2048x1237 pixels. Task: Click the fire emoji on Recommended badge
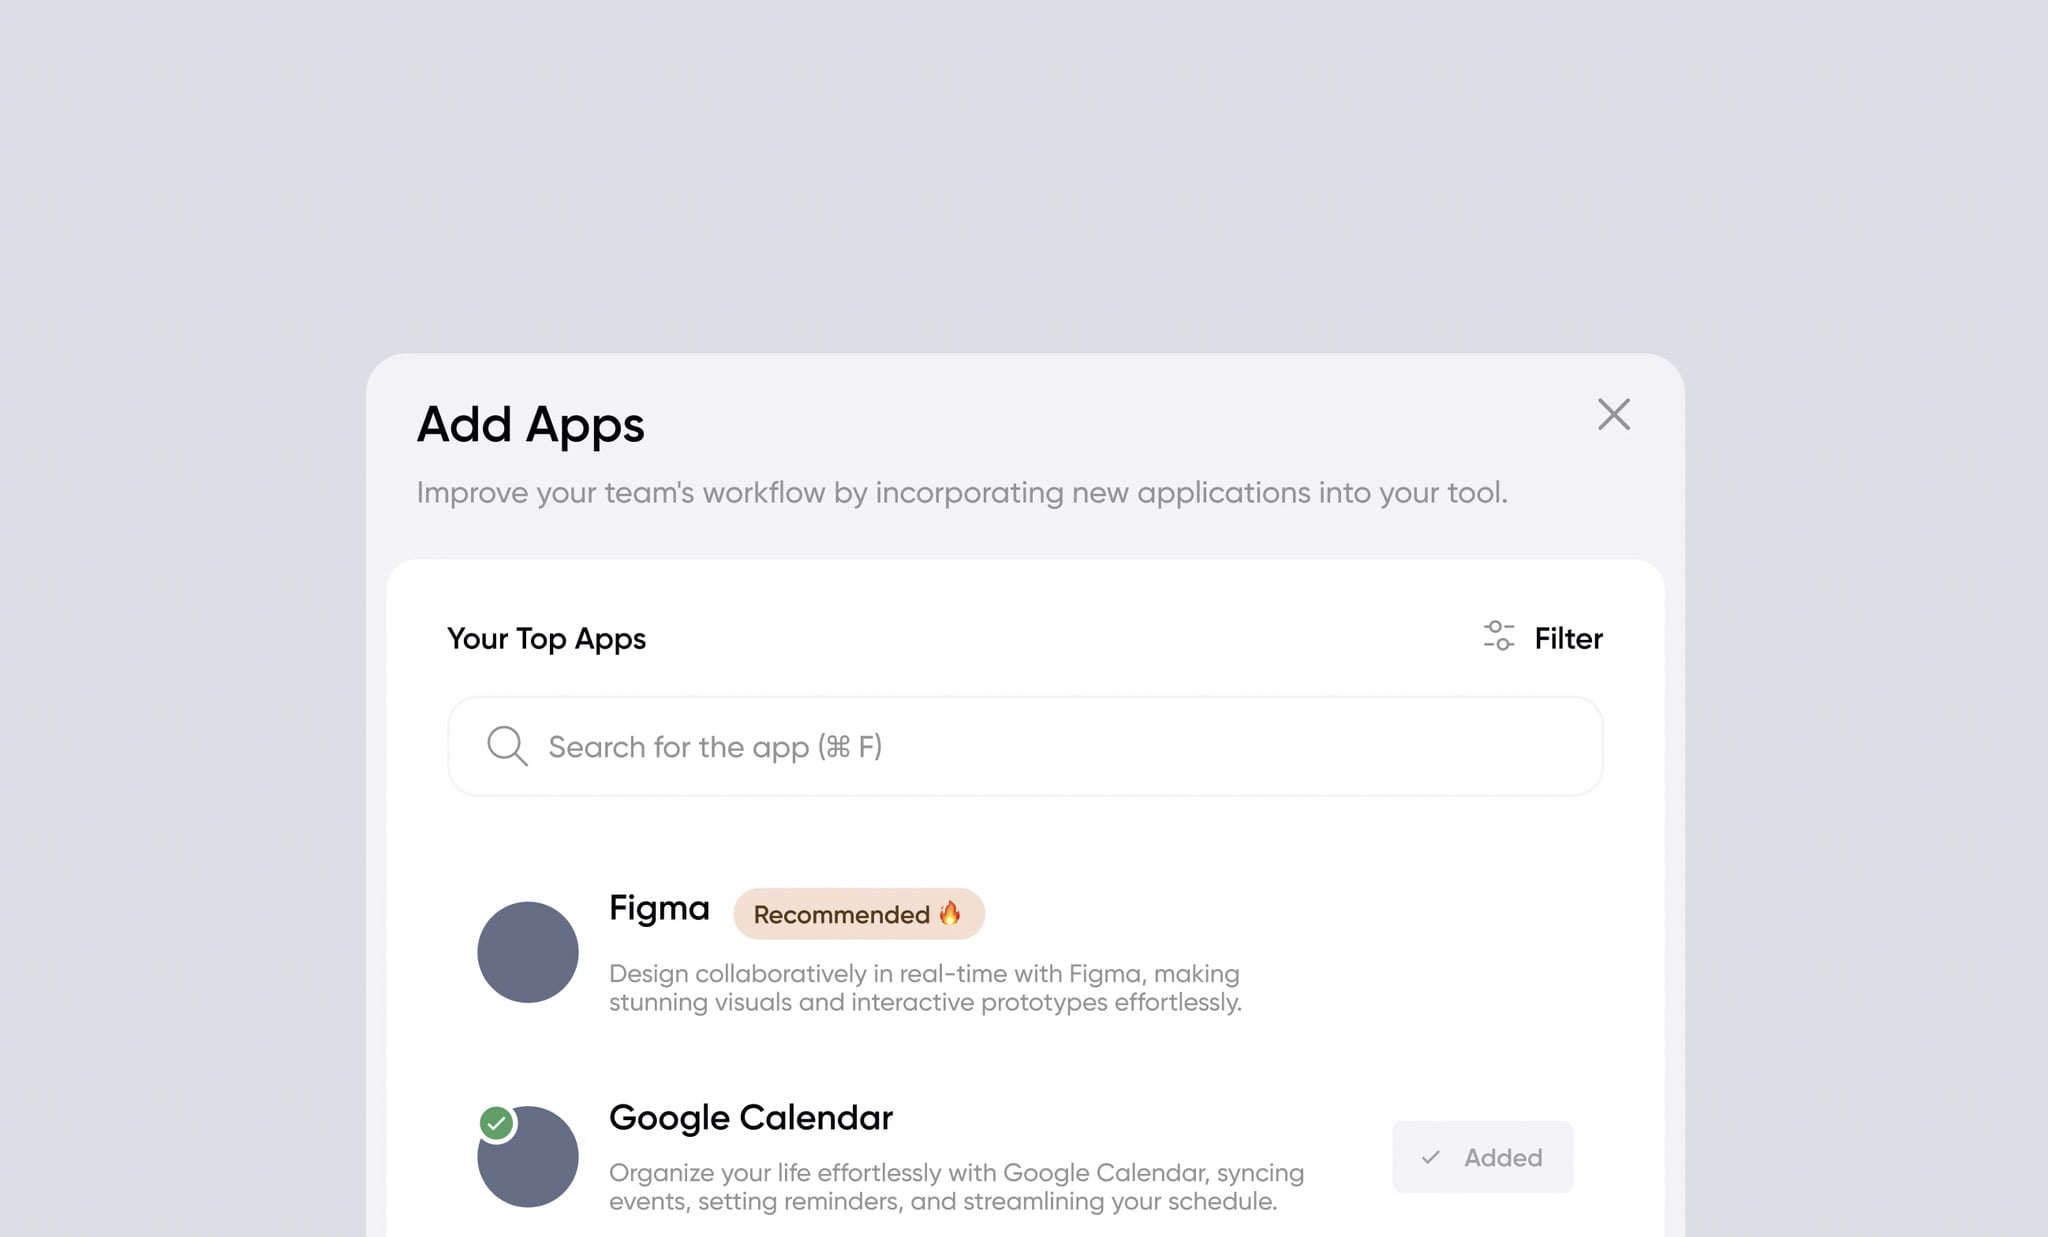950,912
